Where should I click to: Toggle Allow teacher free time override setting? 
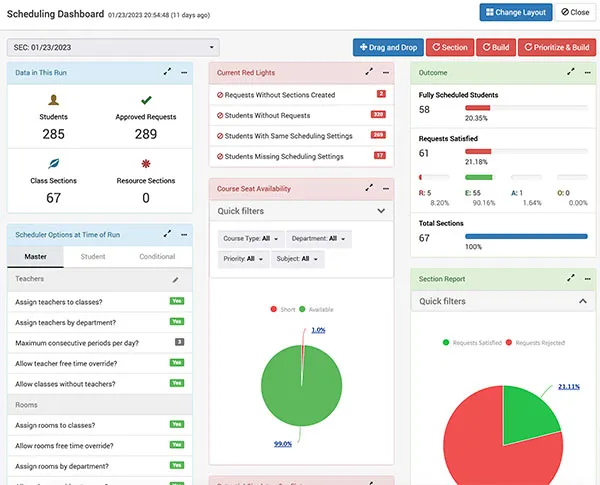point(176,362)
